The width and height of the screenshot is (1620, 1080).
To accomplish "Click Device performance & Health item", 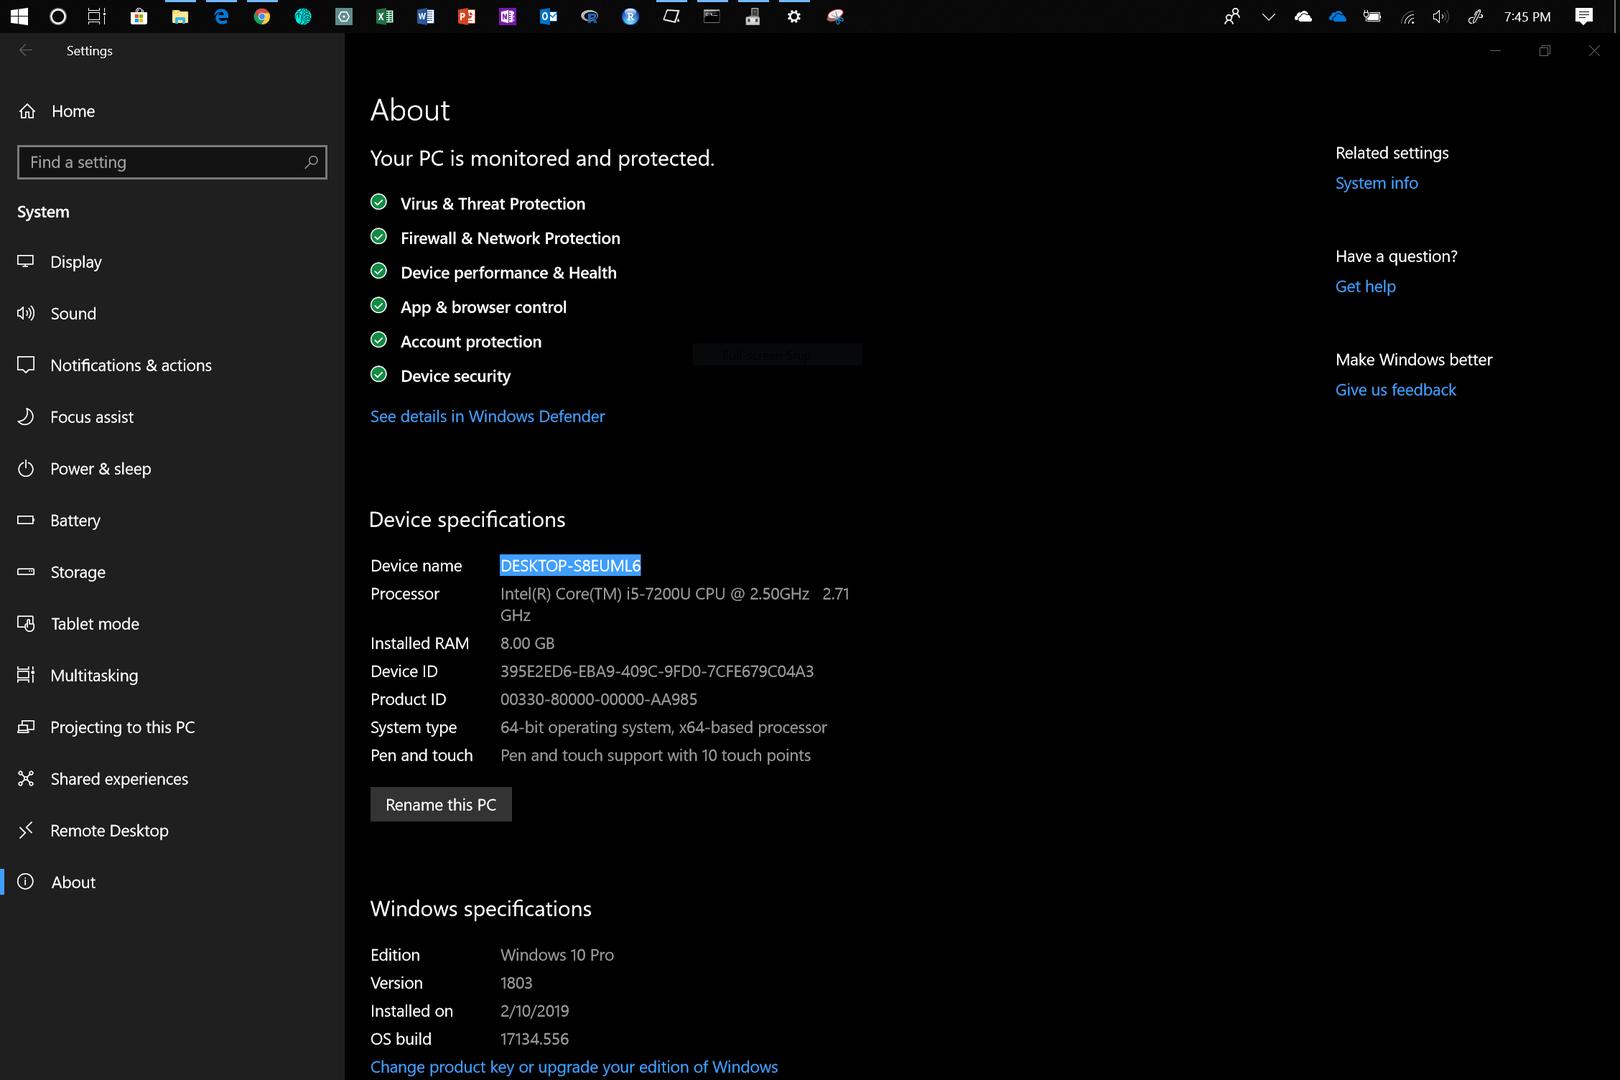I will coord(493,272).
